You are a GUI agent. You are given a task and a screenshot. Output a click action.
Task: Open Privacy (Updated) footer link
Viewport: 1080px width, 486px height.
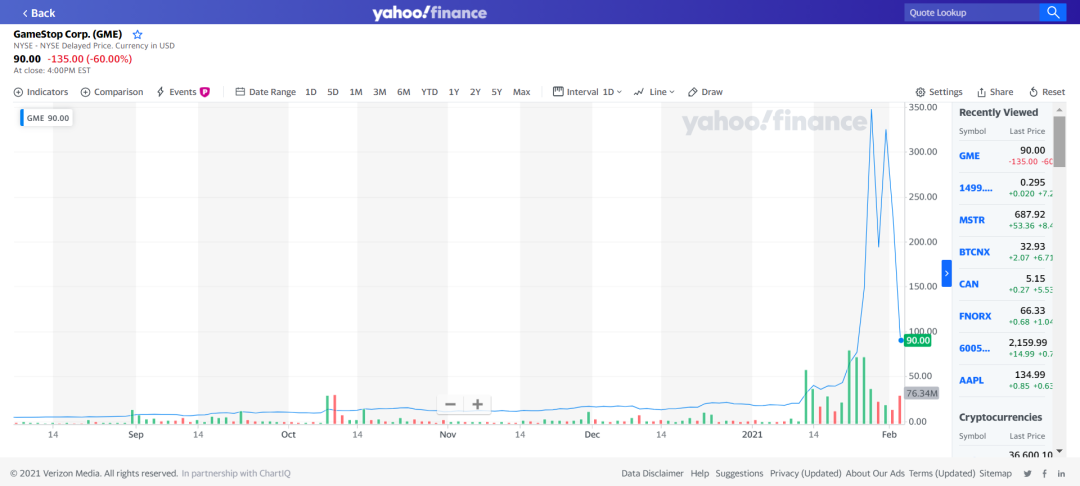806,474
